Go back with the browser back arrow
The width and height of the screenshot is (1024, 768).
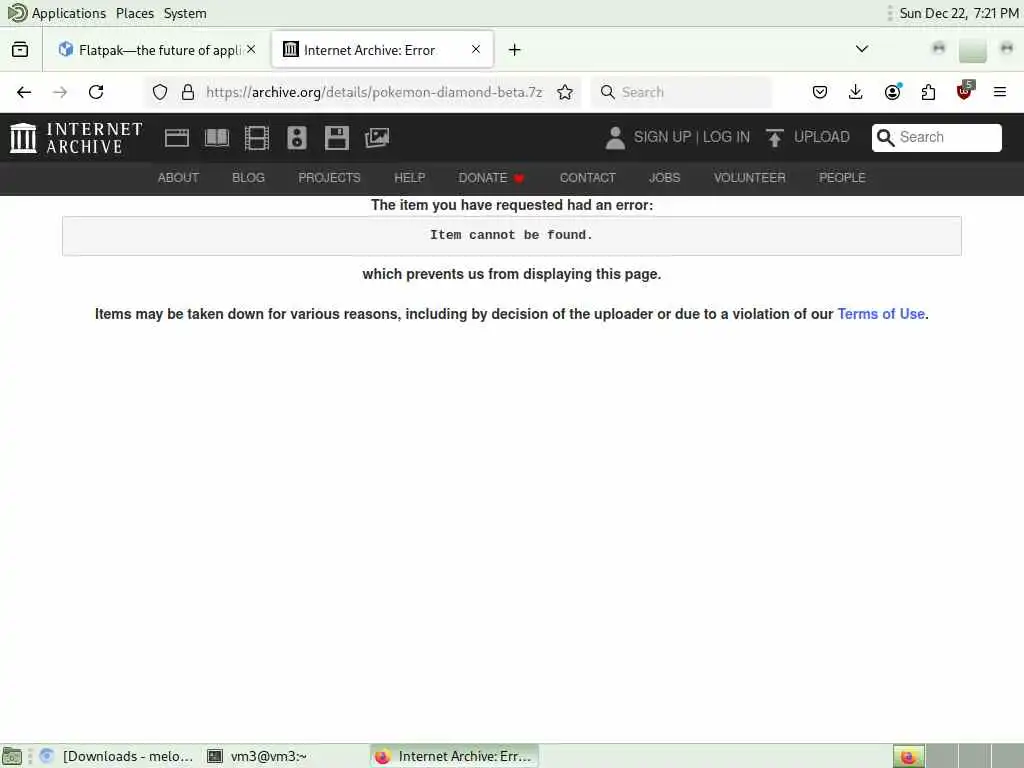(24, 92)
